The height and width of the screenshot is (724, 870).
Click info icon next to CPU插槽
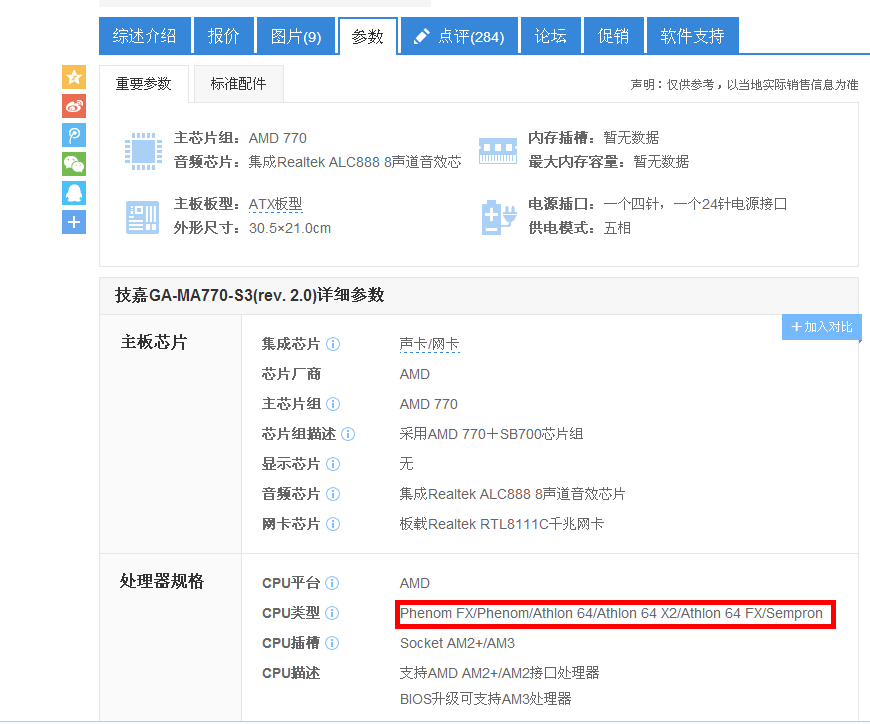[x=332, y=644]
